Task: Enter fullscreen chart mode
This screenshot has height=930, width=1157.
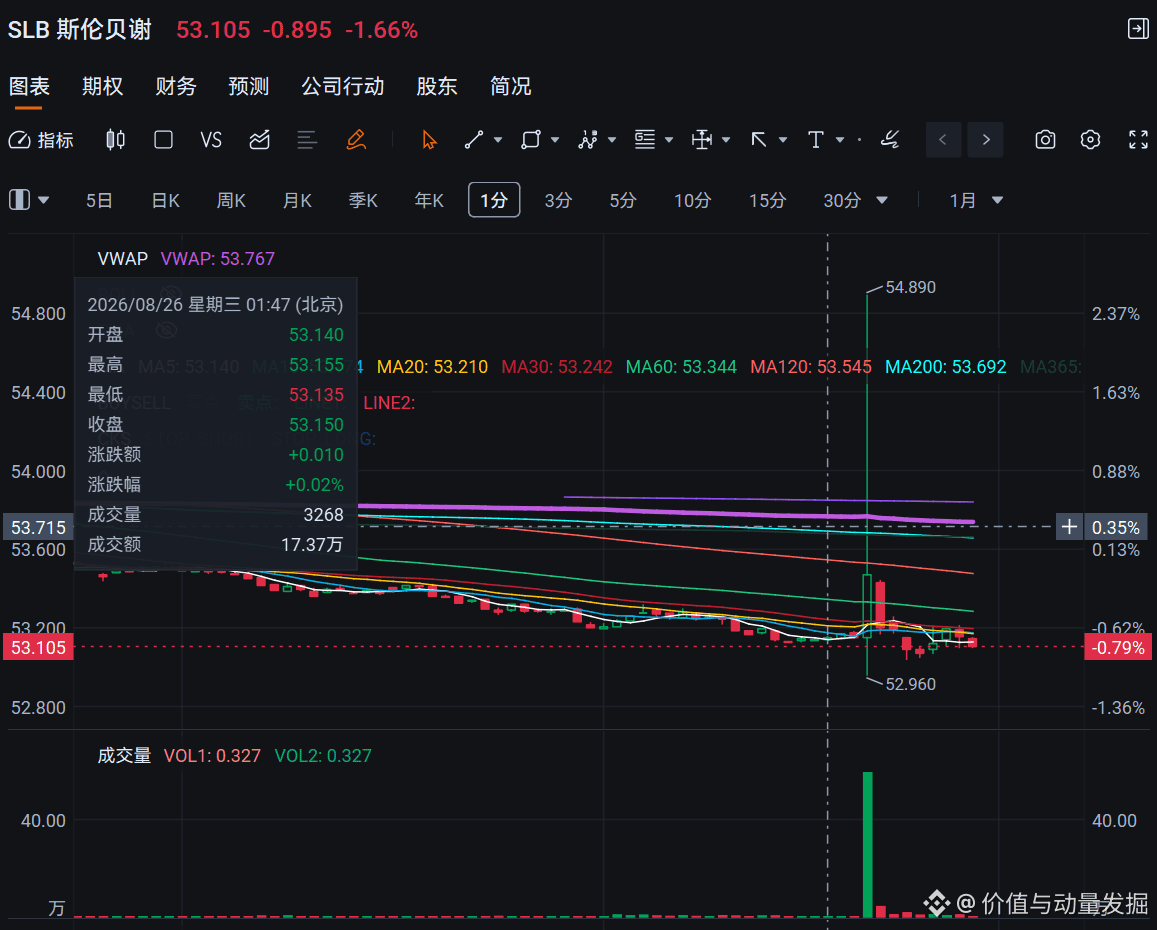Action: click(x=1139, y=140)
